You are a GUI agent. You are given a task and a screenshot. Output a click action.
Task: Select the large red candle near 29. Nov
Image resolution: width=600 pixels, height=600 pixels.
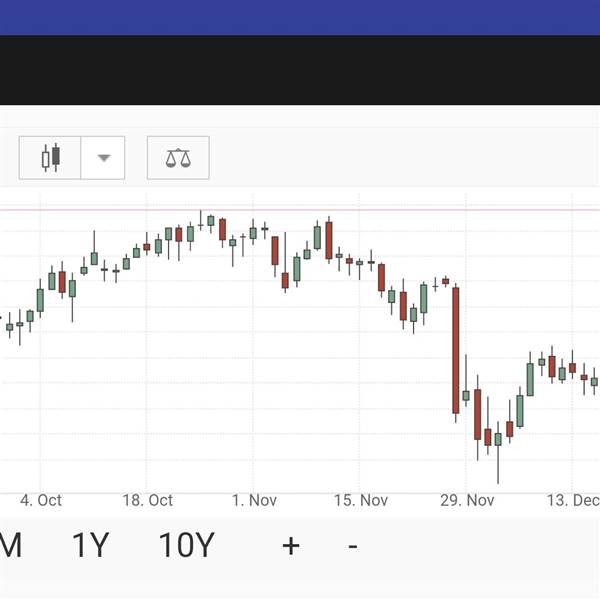coord(455,350)
